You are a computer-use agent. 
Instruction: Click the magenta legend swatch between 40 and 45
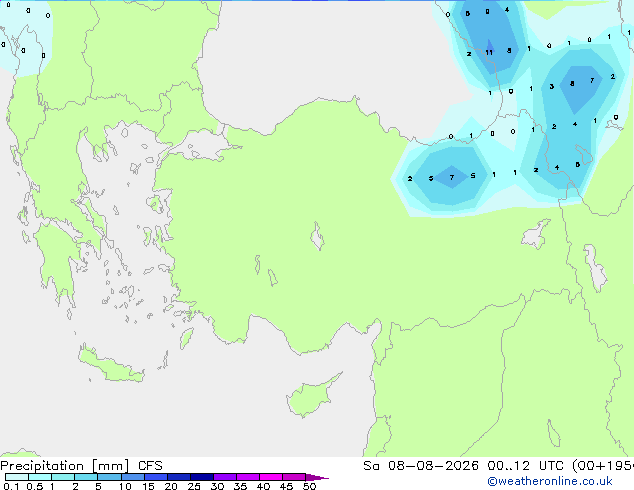271,477
